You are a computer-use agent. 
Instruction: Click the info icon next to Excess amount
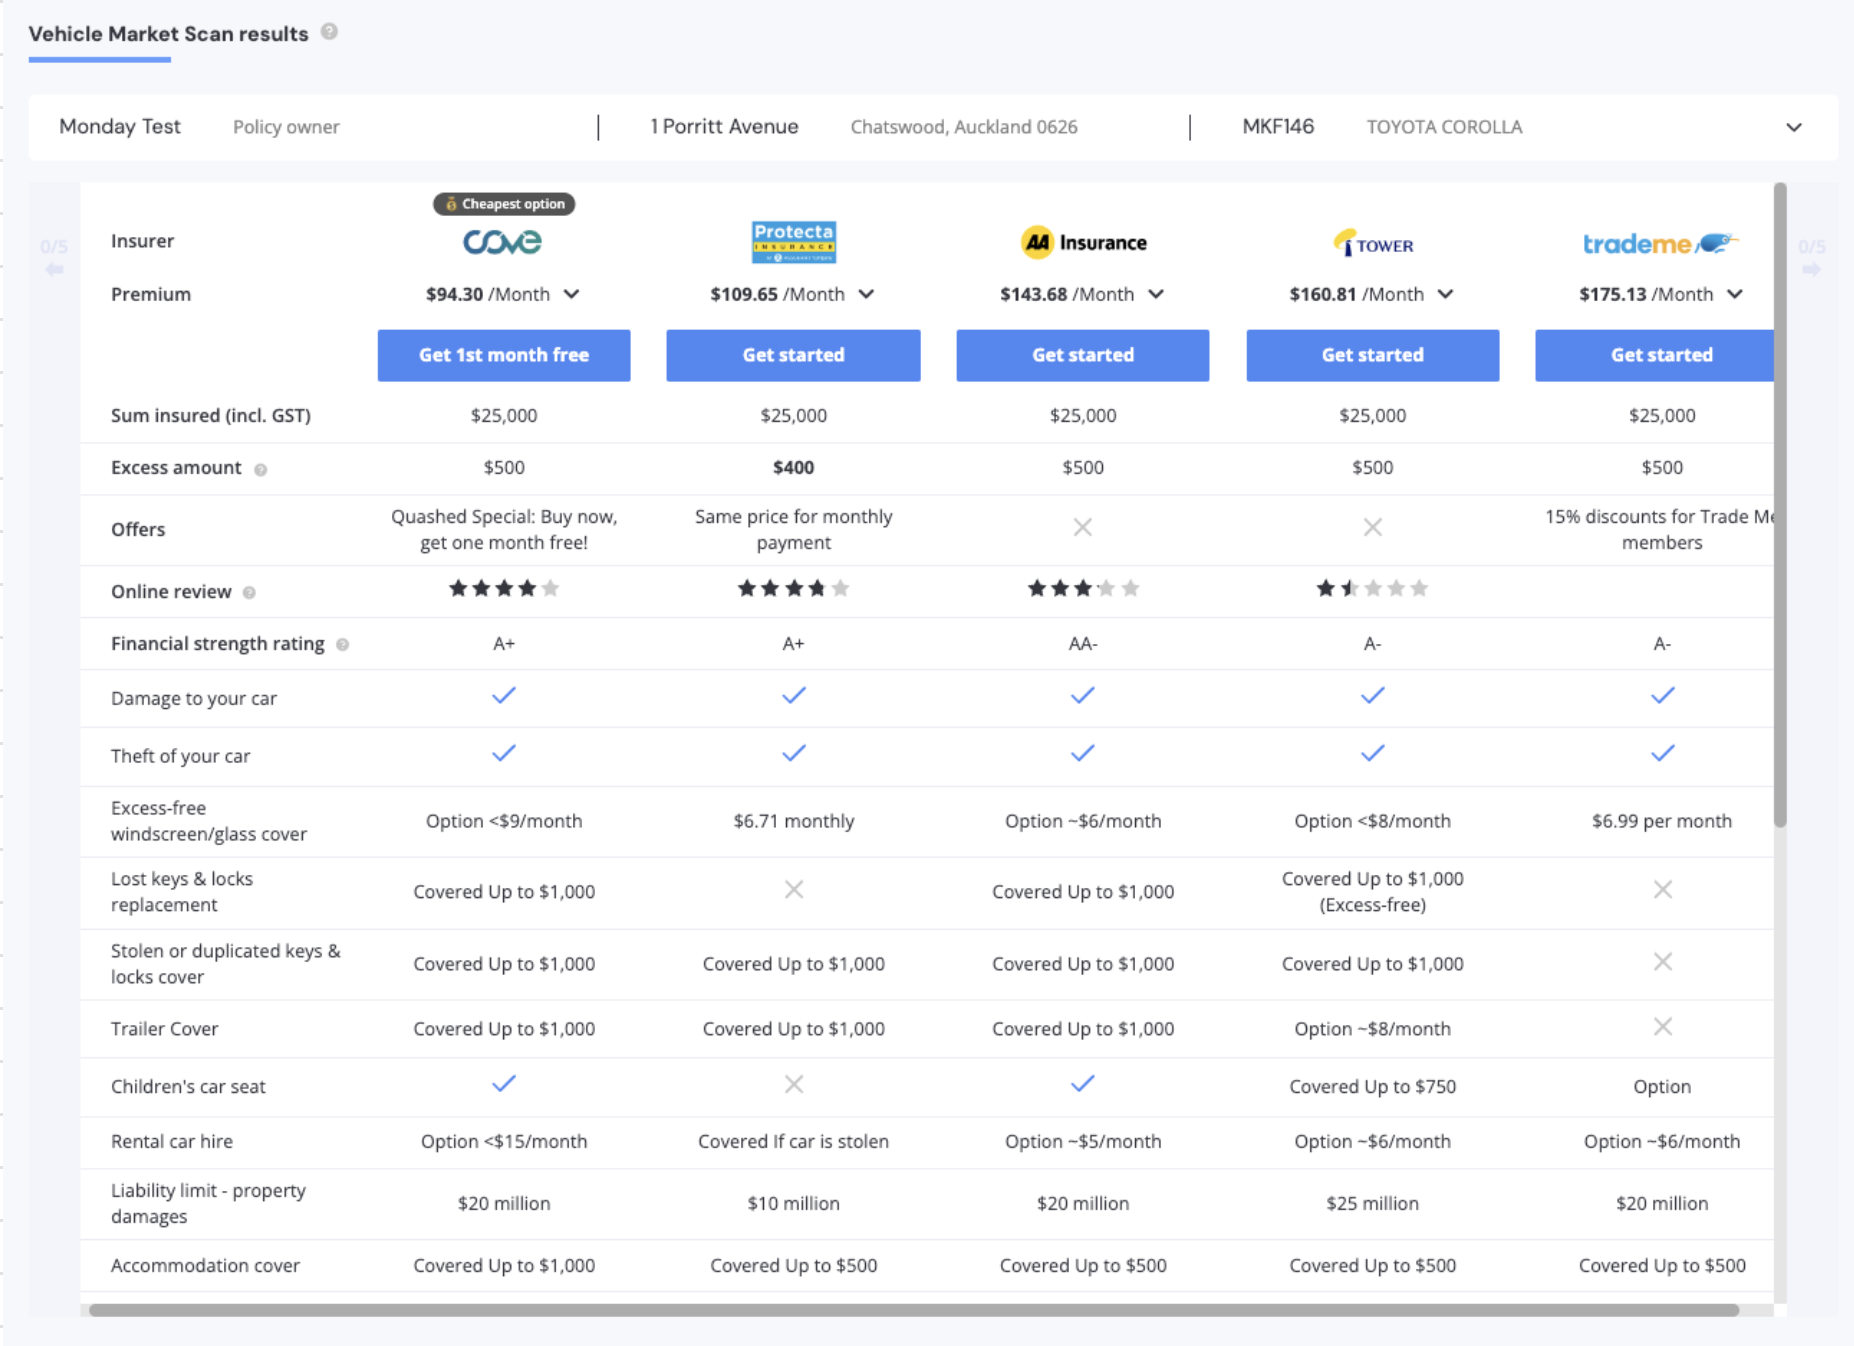[260, 469]
